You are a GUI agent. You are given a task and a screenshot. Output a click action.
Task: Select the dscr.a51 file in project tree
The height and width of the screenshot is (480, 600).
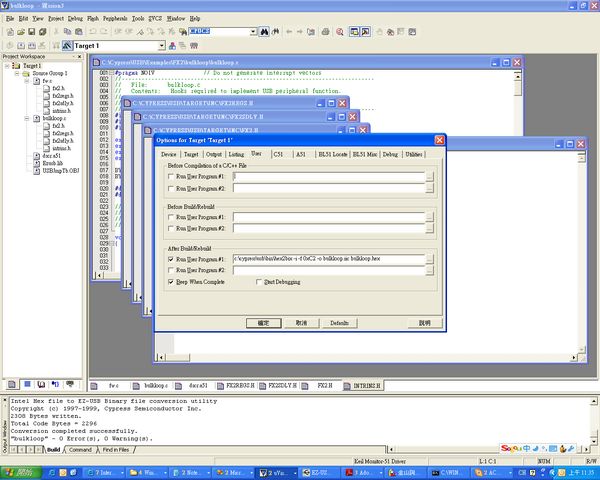[51, 155]
